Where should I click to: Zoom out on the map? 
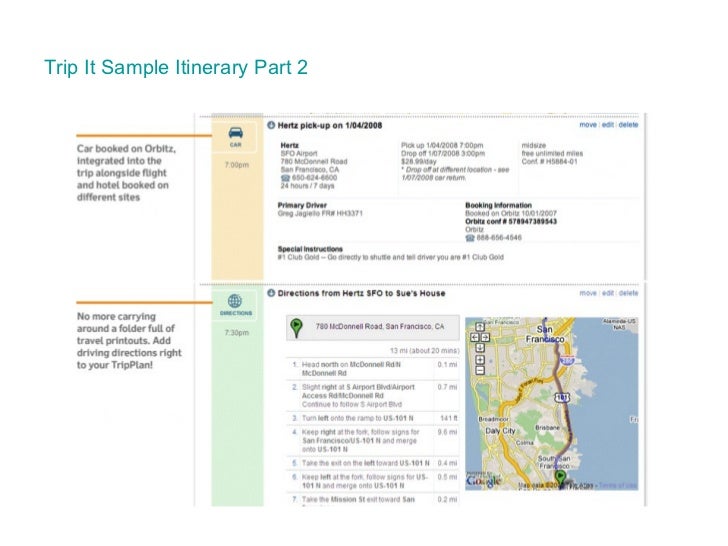(480, 370)
